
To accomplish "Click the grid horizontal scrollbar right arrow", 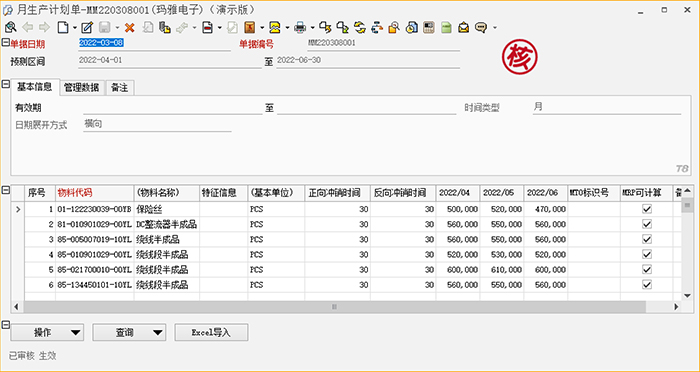I will pos(676,307).
